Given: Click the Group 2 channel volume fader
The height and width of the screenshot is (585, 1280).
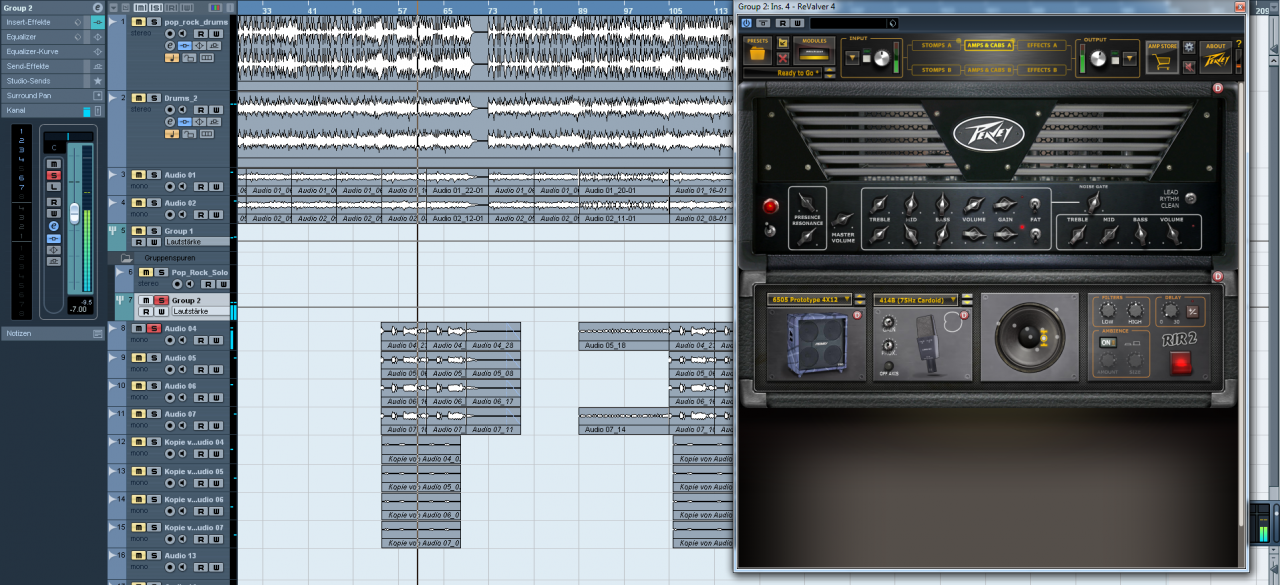Looking at the screenshot, I should [74, 212].
